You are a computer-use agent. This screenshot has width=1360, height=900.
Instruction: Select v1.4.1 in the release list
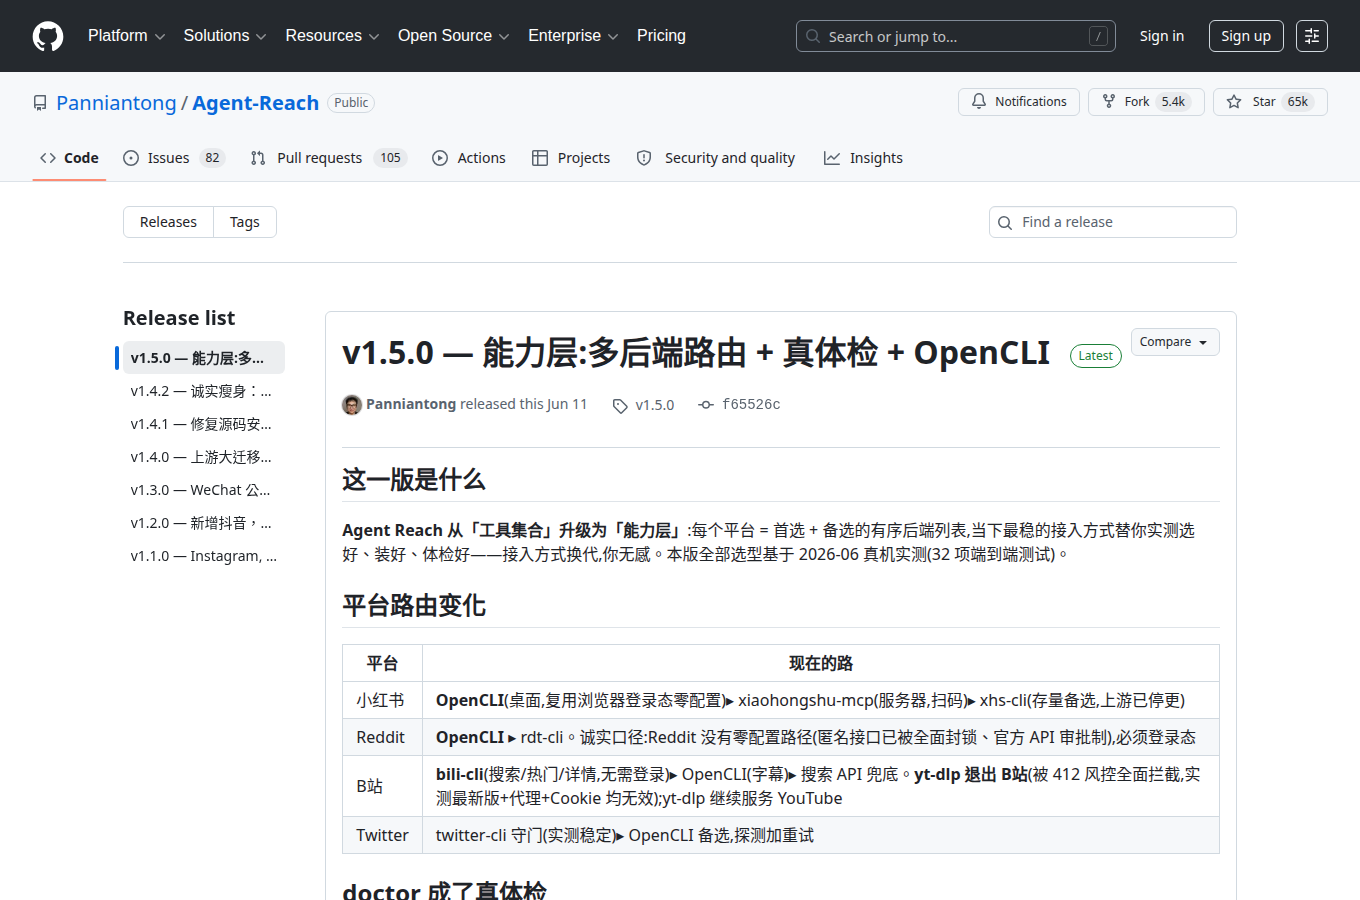coord(204,424)
